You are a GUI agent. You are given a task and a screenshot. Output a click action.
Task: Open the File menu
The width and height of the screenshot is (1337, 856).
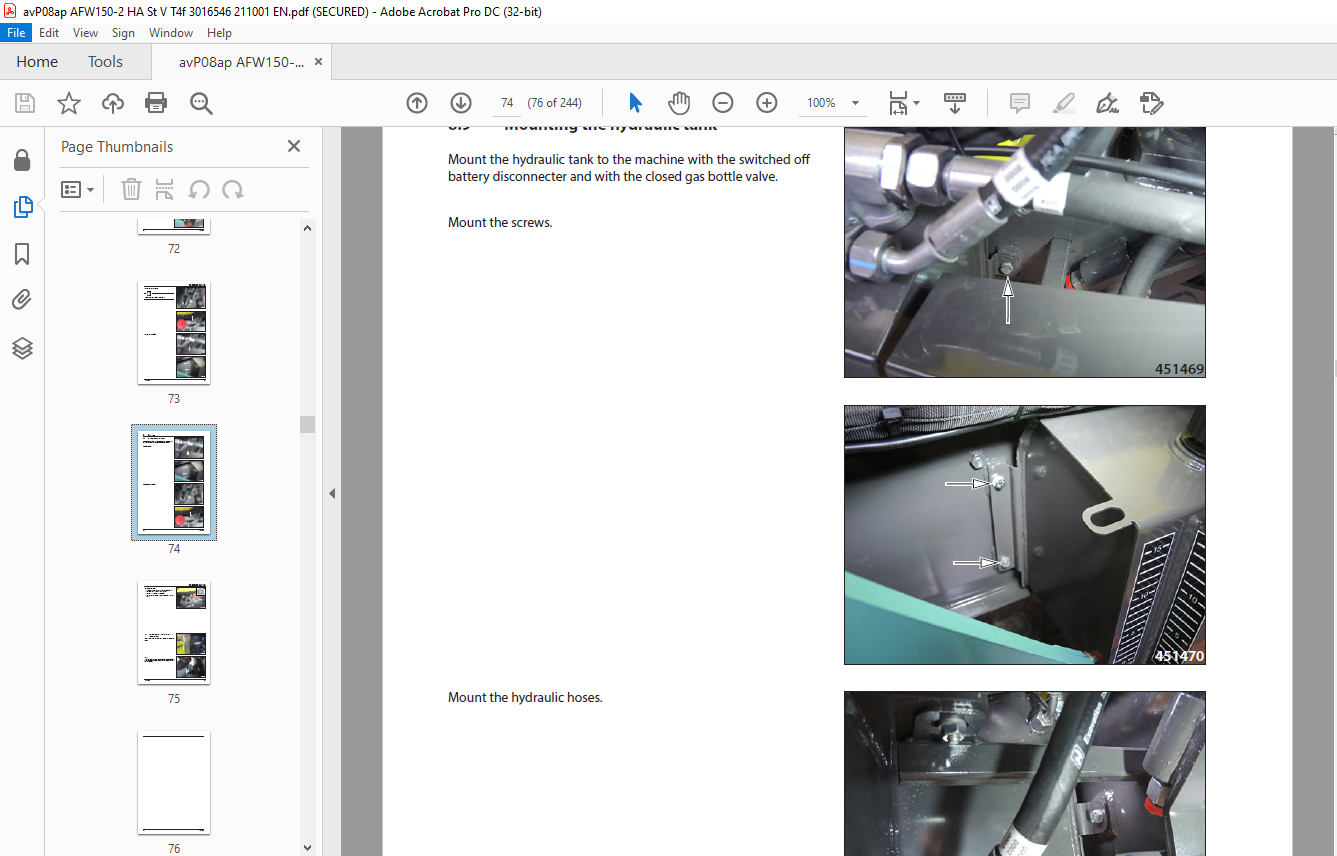(x=17, y=33)
